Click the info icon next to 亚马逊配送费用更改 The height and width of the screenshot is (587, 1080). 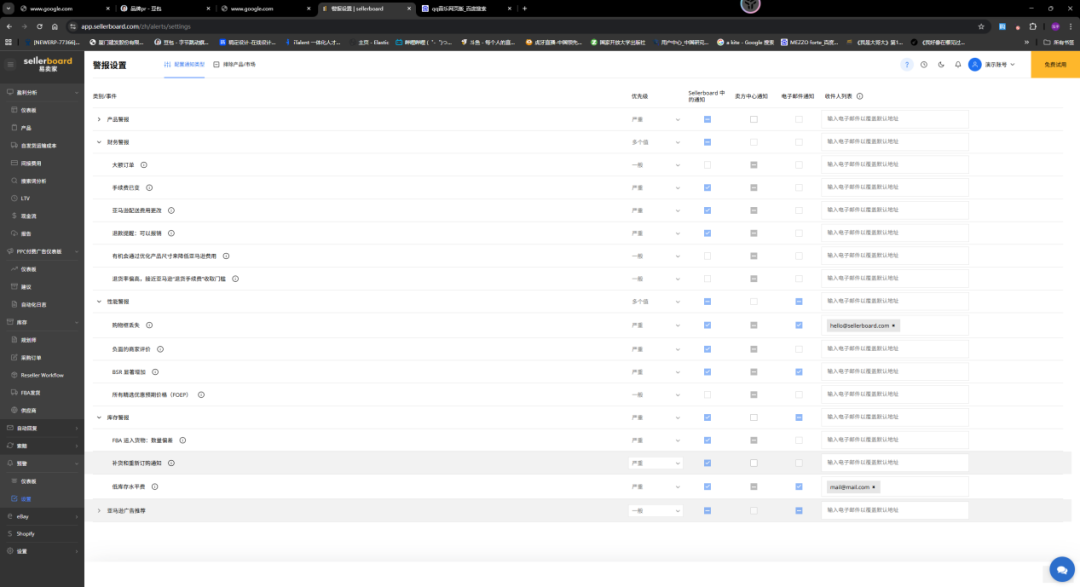172,211
